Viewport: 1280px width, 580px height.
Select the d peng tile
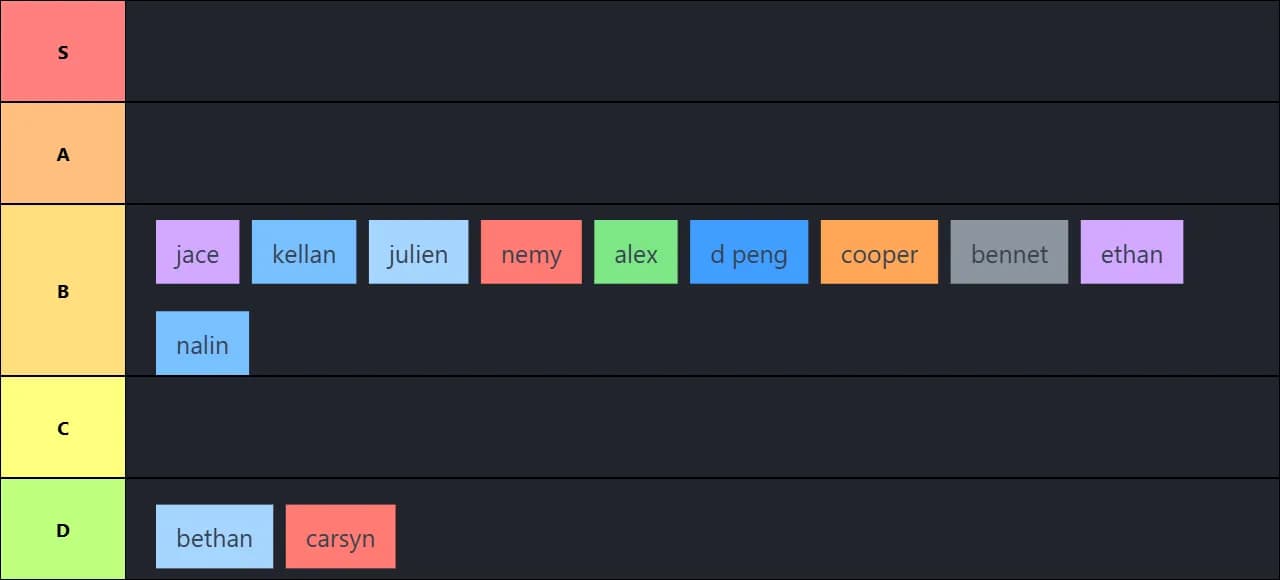tap(749, 252)
